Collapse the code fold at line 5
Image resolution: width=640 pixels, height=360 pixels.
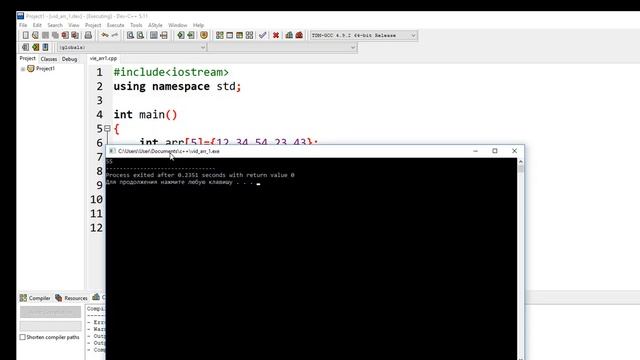coord(107,129)
